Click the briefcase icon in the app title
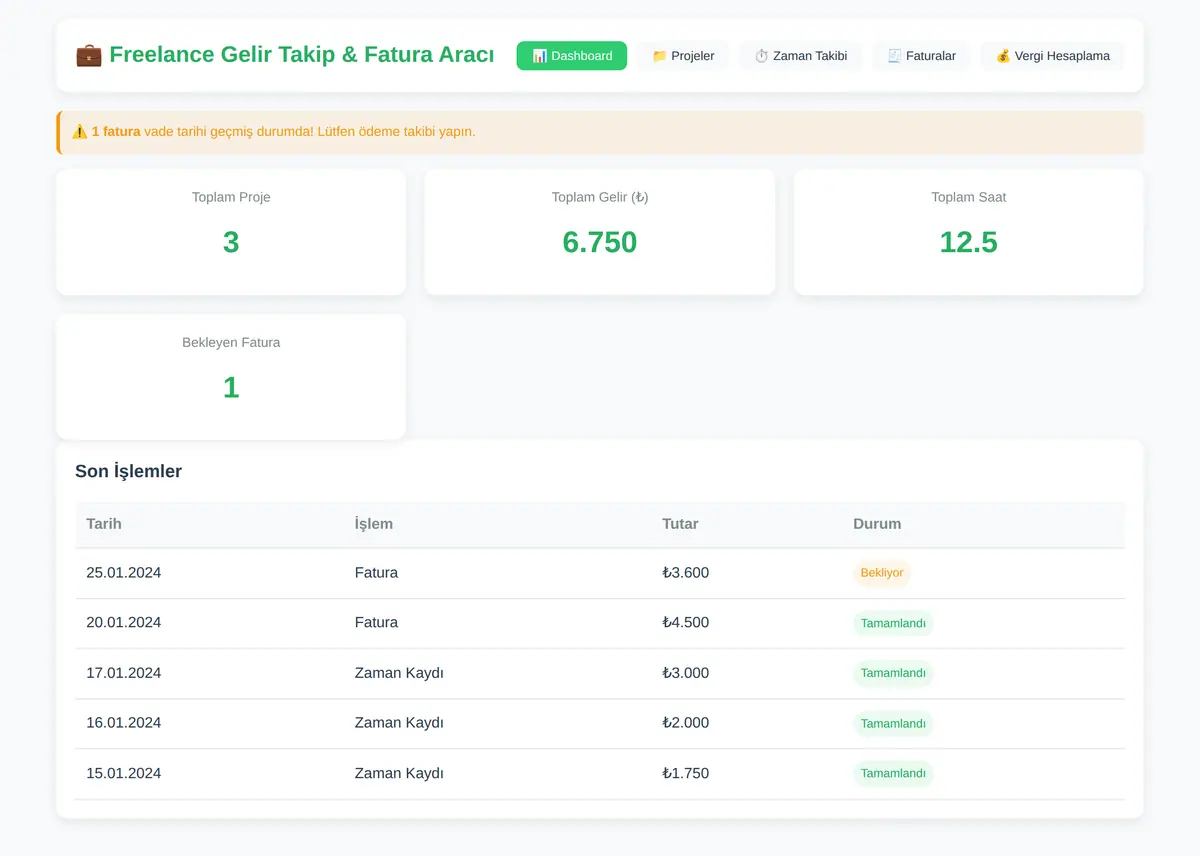1200x856 pixels. [x=89, y=55]
